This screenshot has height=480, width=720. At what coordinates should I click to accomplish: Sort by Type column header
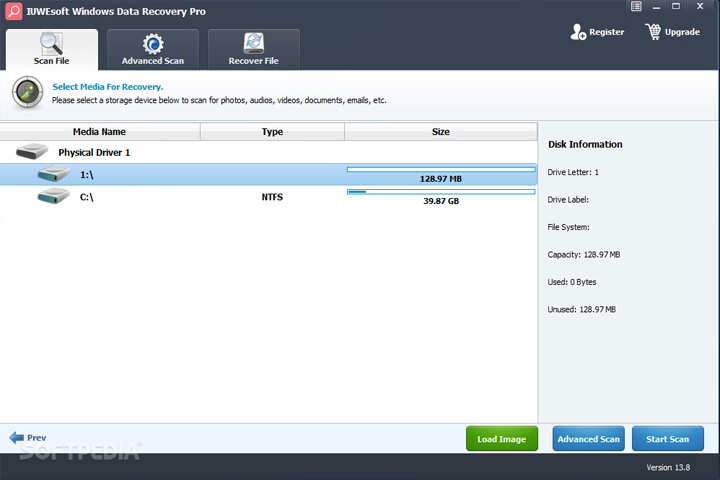[272, 132]
